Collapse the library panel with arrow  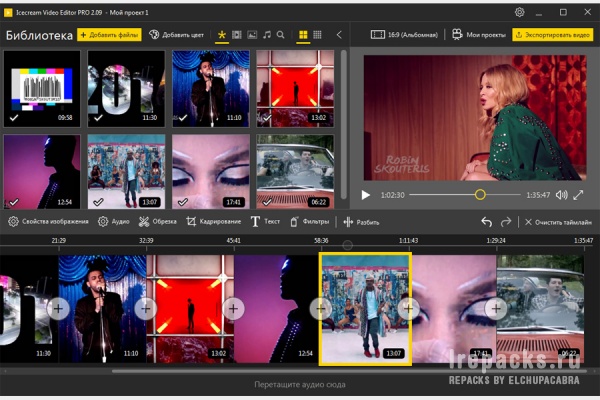pyautogui.click(x=339, y=35)
